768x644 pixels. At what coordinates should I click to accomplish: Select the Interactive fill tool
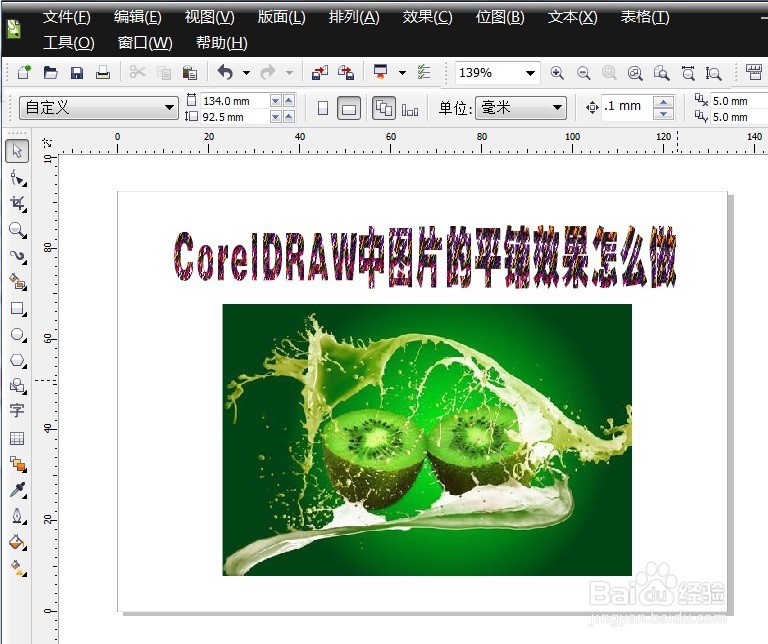point(18,568)
